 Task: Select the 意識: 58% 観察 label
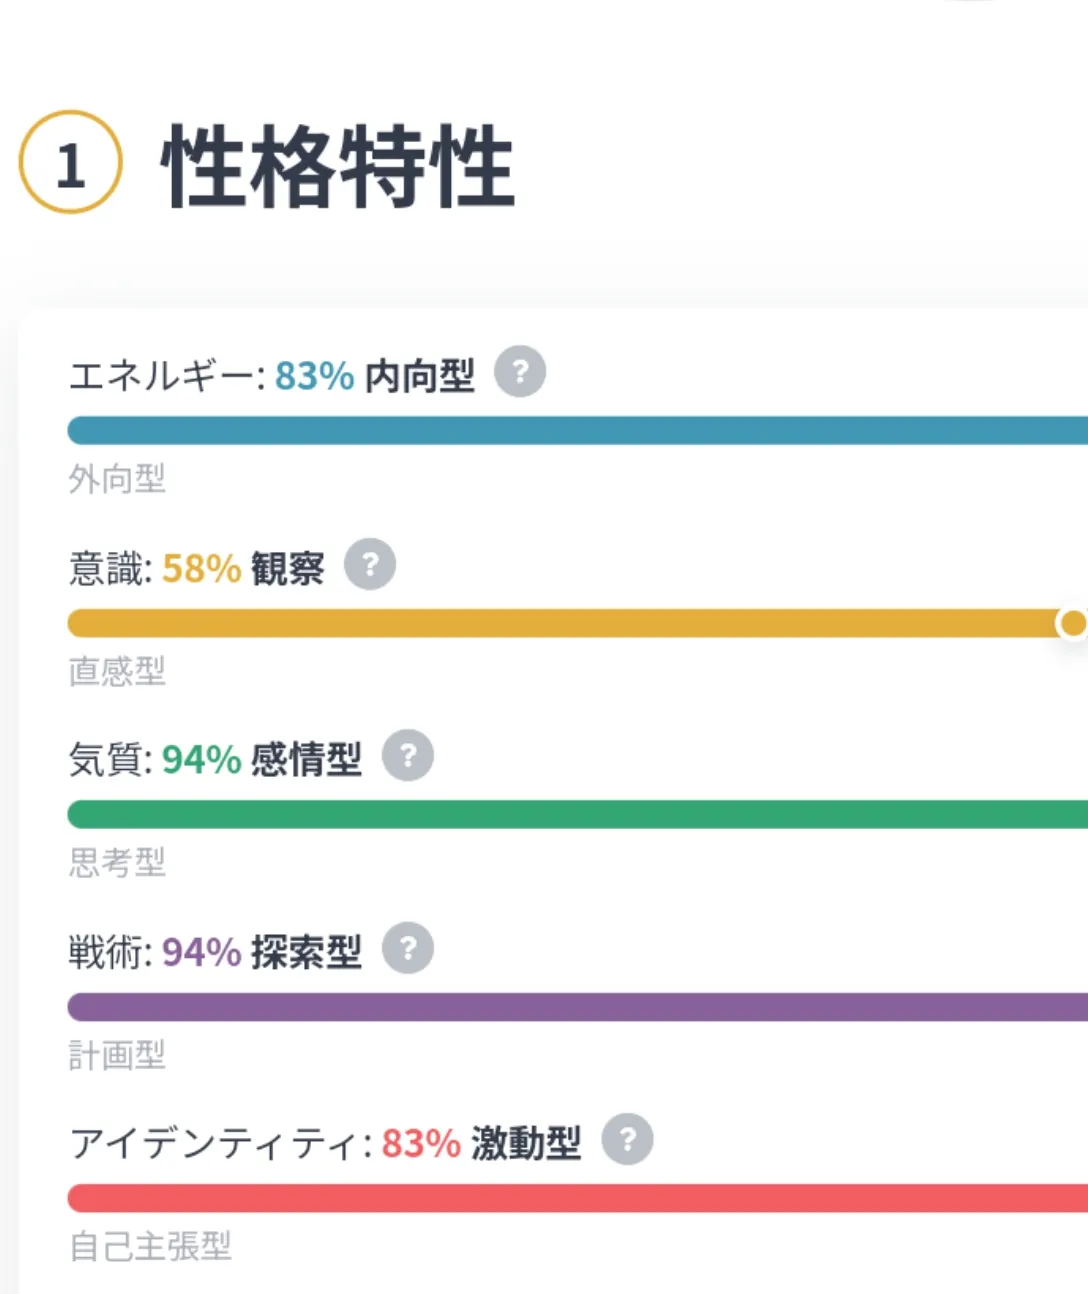click(x=197, y=568)
